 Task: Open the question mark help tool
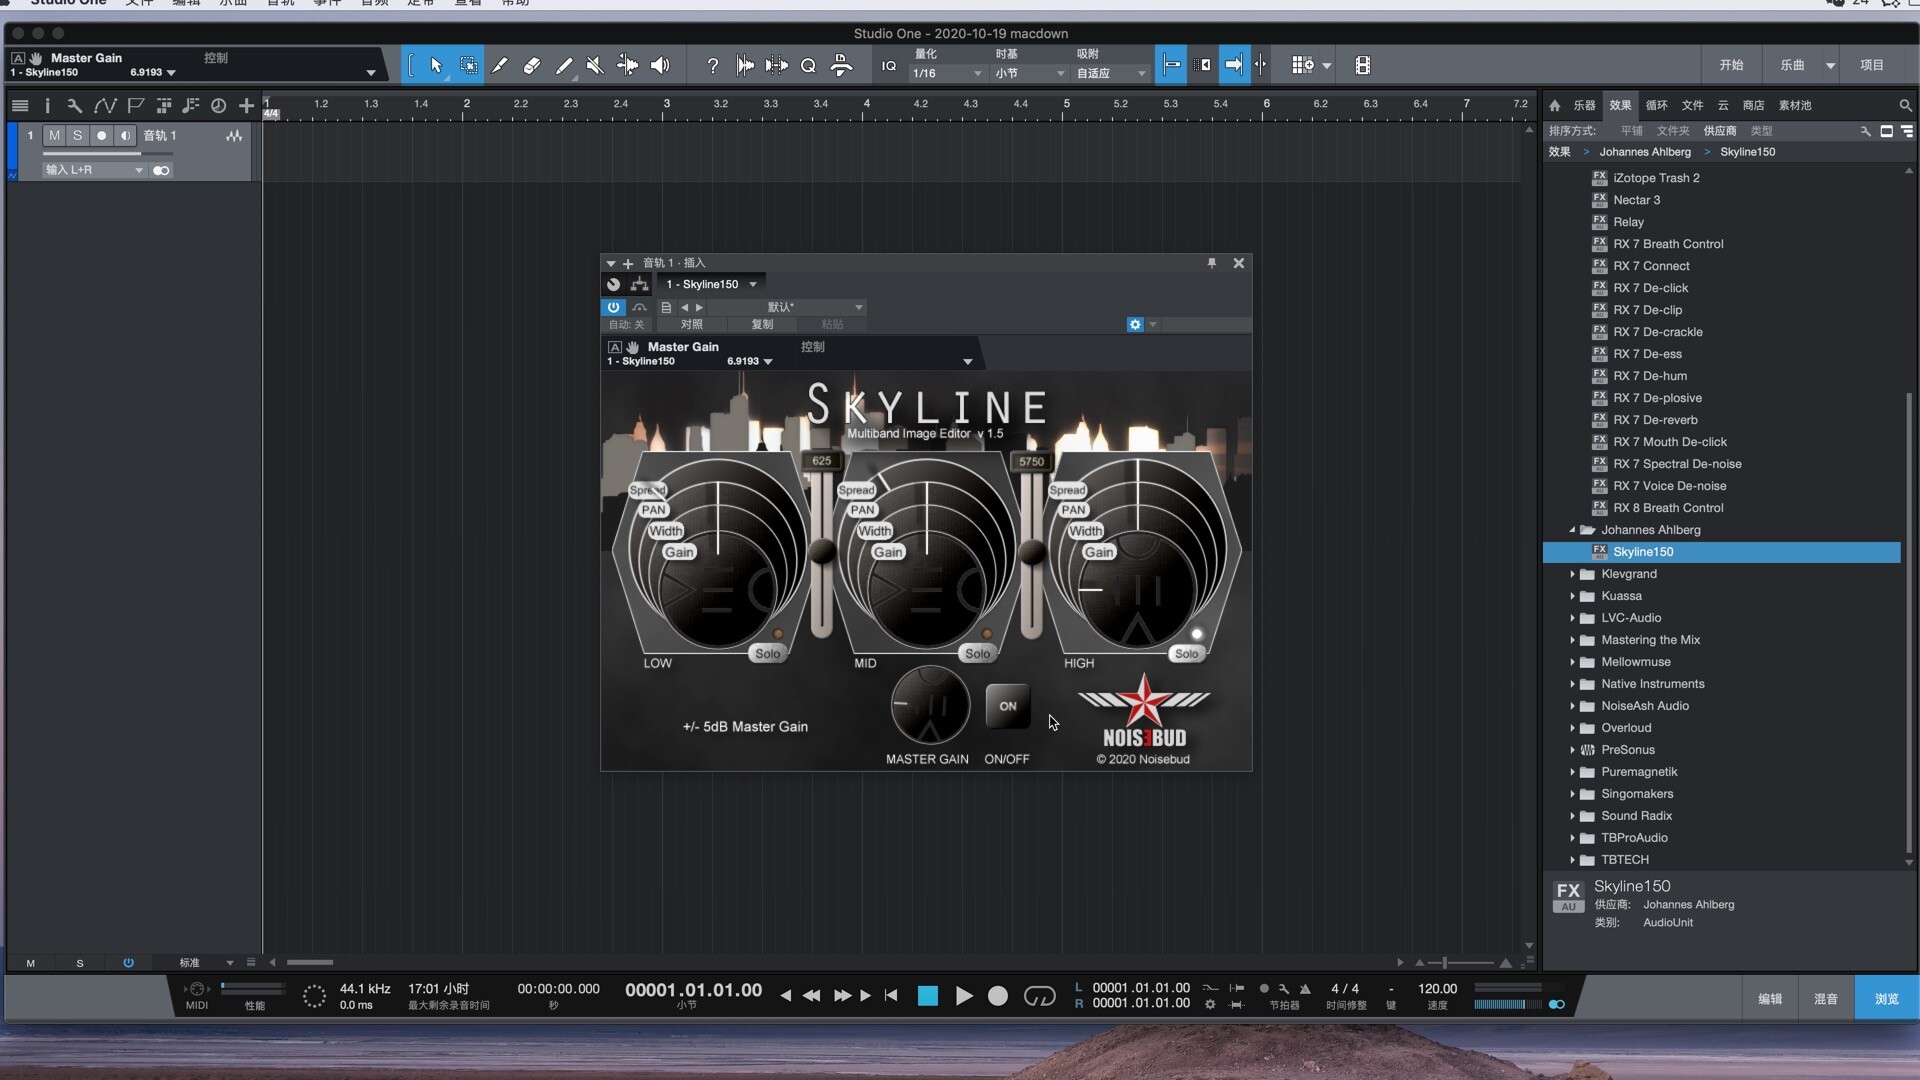(x=712, y=66)
